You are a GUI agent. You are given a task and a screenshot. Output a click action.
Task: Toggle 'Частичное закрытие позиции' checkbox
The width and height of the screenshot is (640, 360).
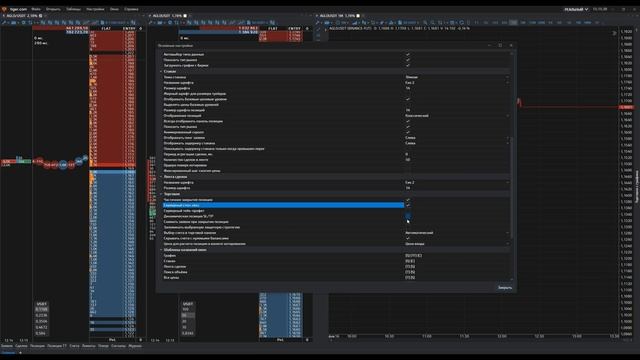click(x=407, y=200)
